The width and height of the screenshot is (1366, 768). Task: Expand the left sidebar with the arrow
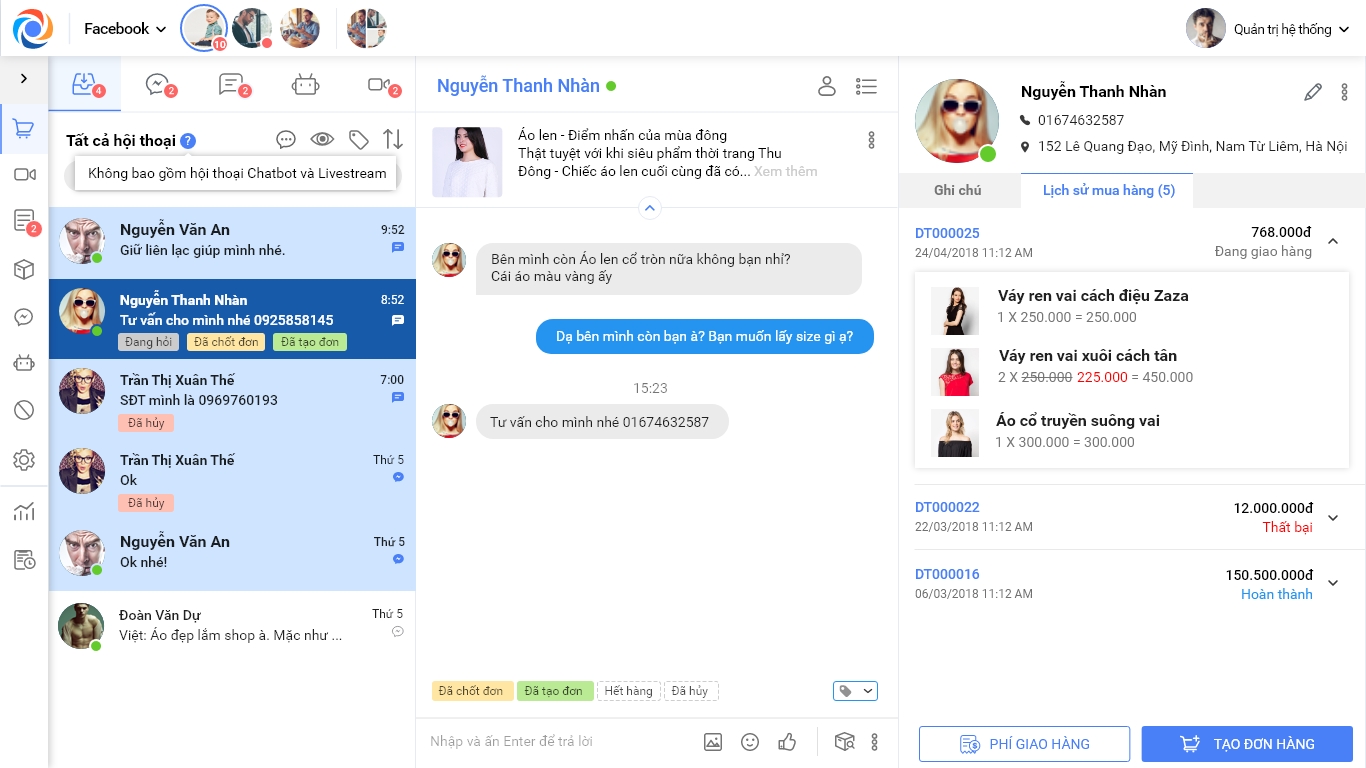tap(24, 78)
